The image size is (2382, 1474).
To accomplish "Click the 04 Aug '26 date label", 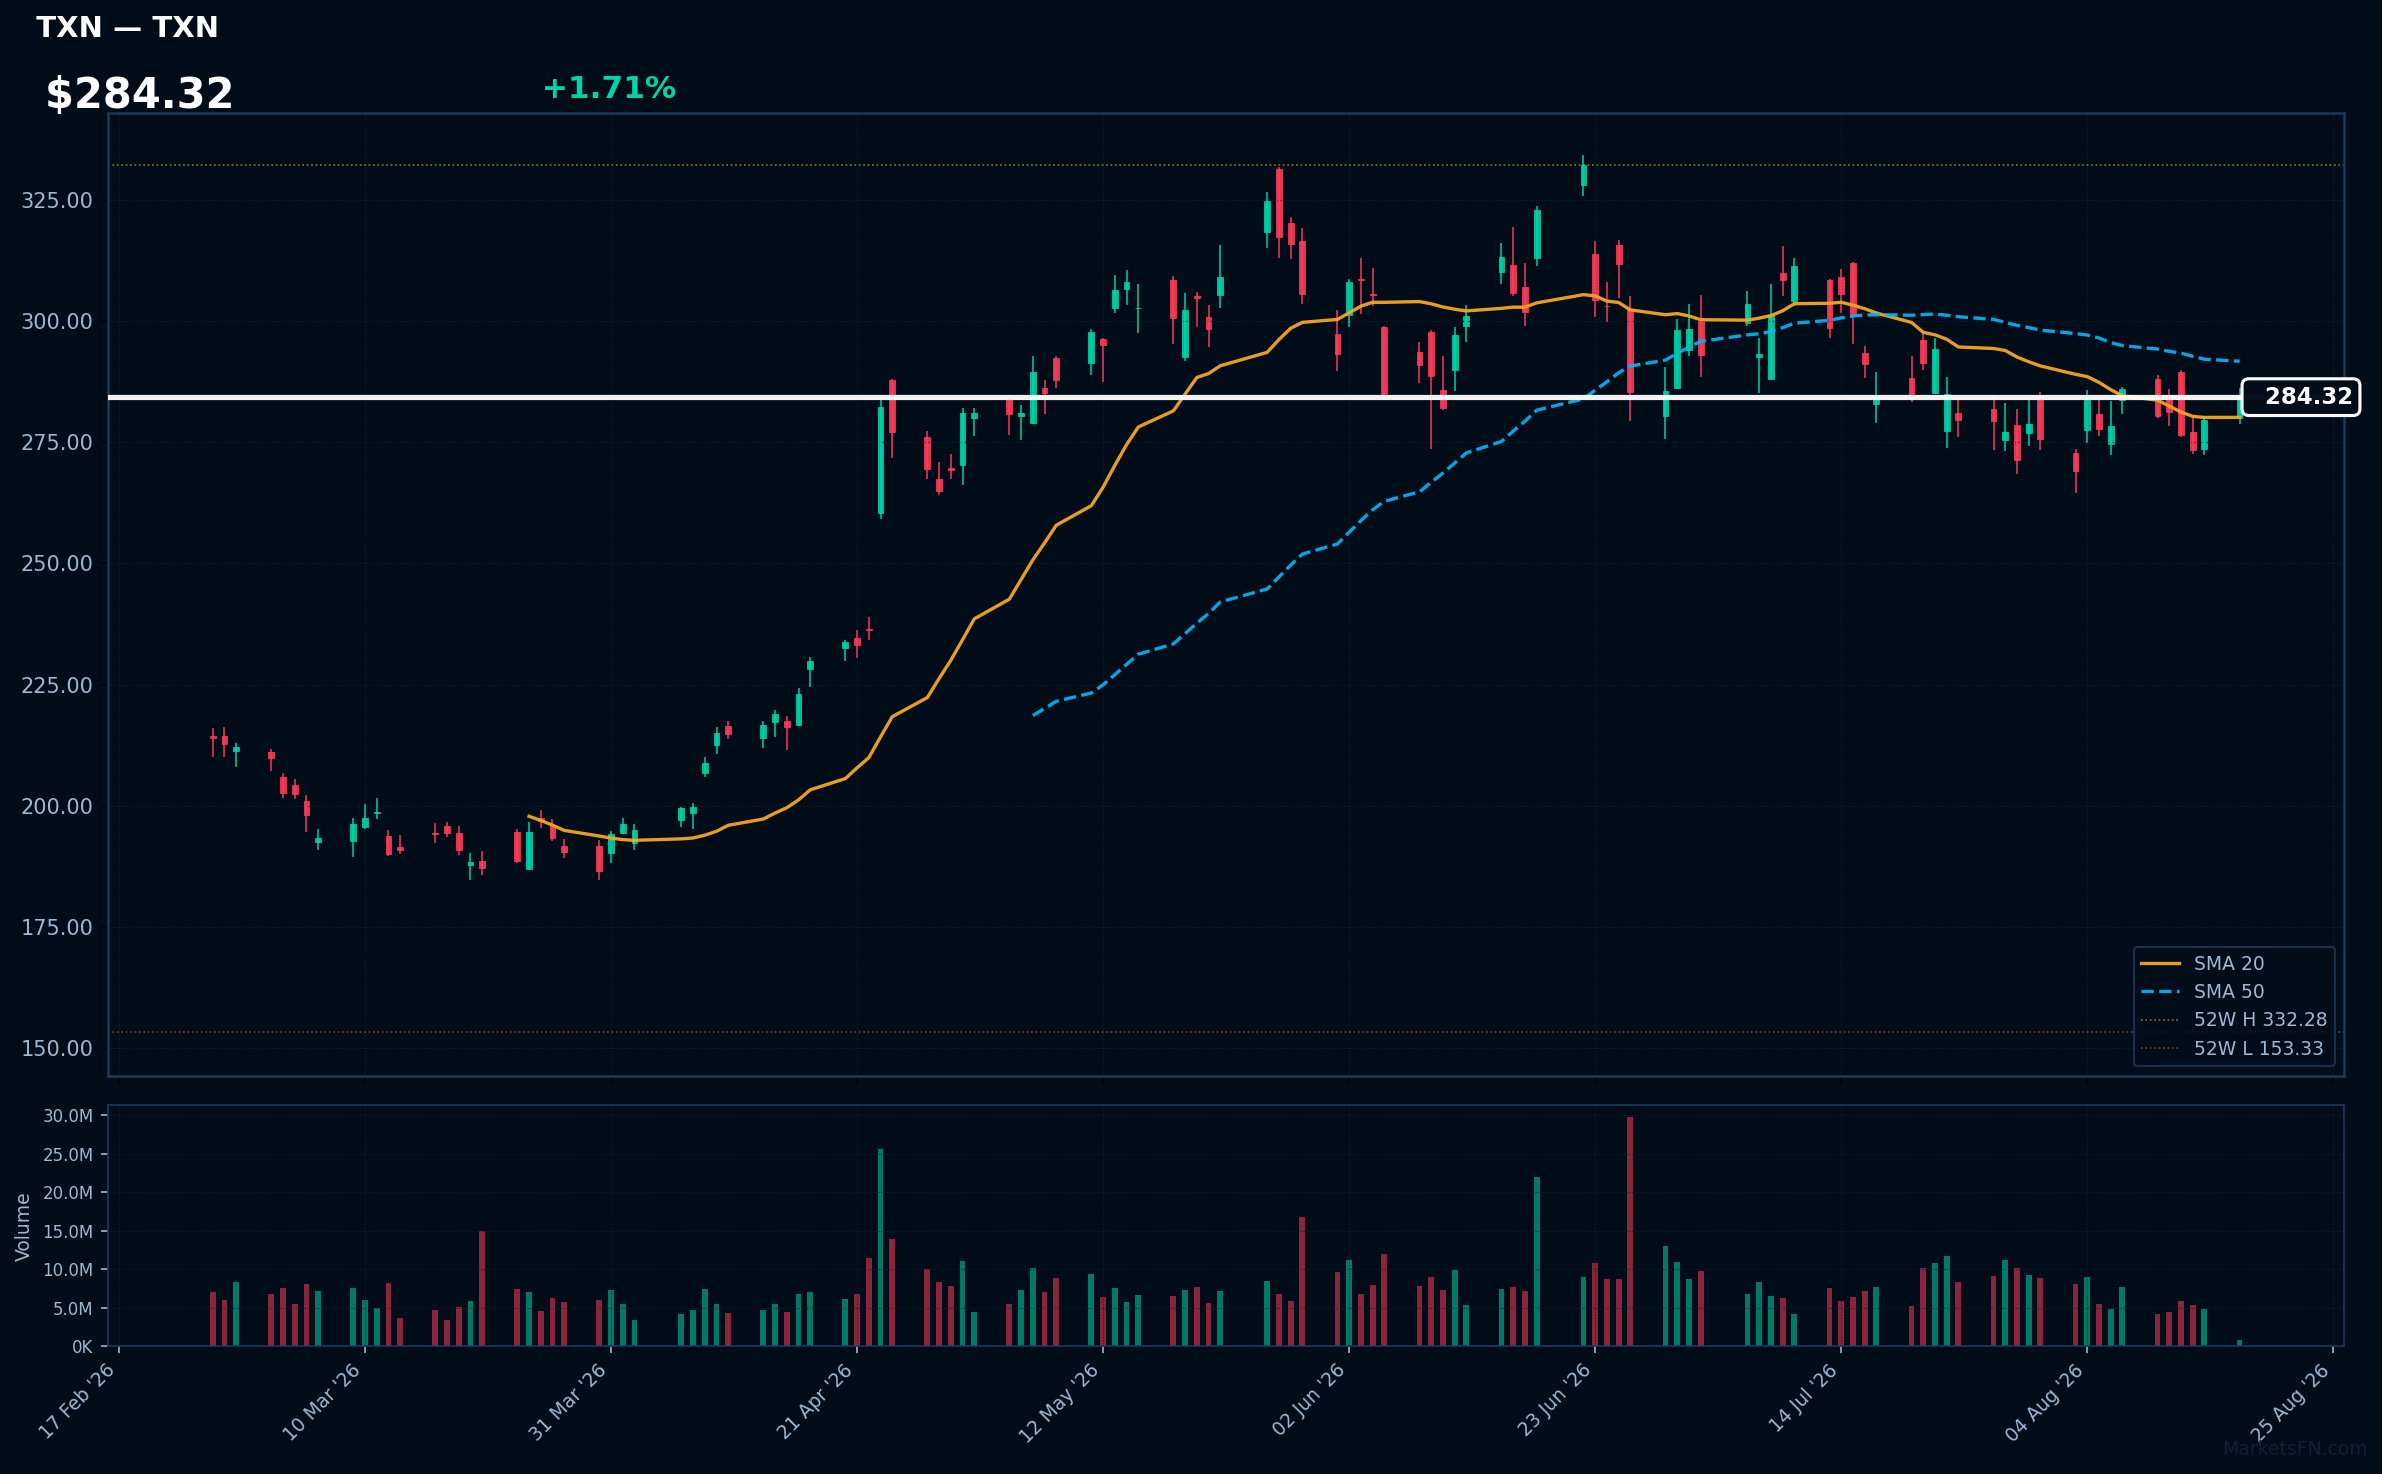I will pyautogui.click(x=2044, y=1401).
